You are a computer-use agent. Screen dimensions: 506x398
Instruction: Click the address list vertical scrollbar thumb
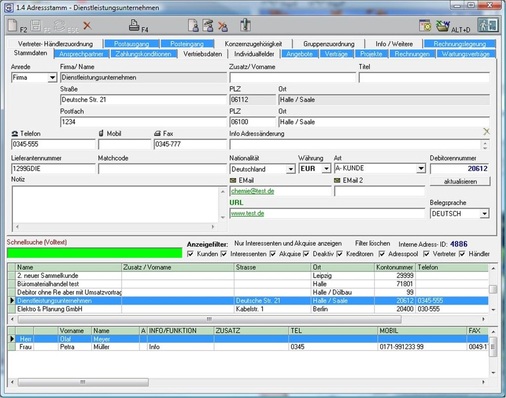click(493, 289)
